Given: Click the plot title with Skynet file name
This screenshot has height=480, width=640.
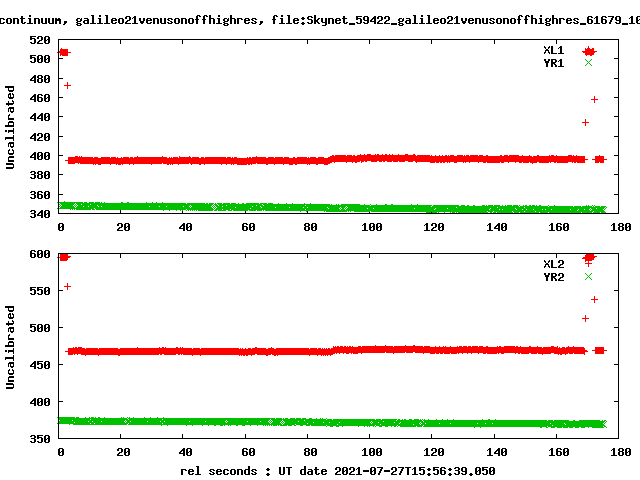Looking at the screenshot, I should (x=320, y=20).
